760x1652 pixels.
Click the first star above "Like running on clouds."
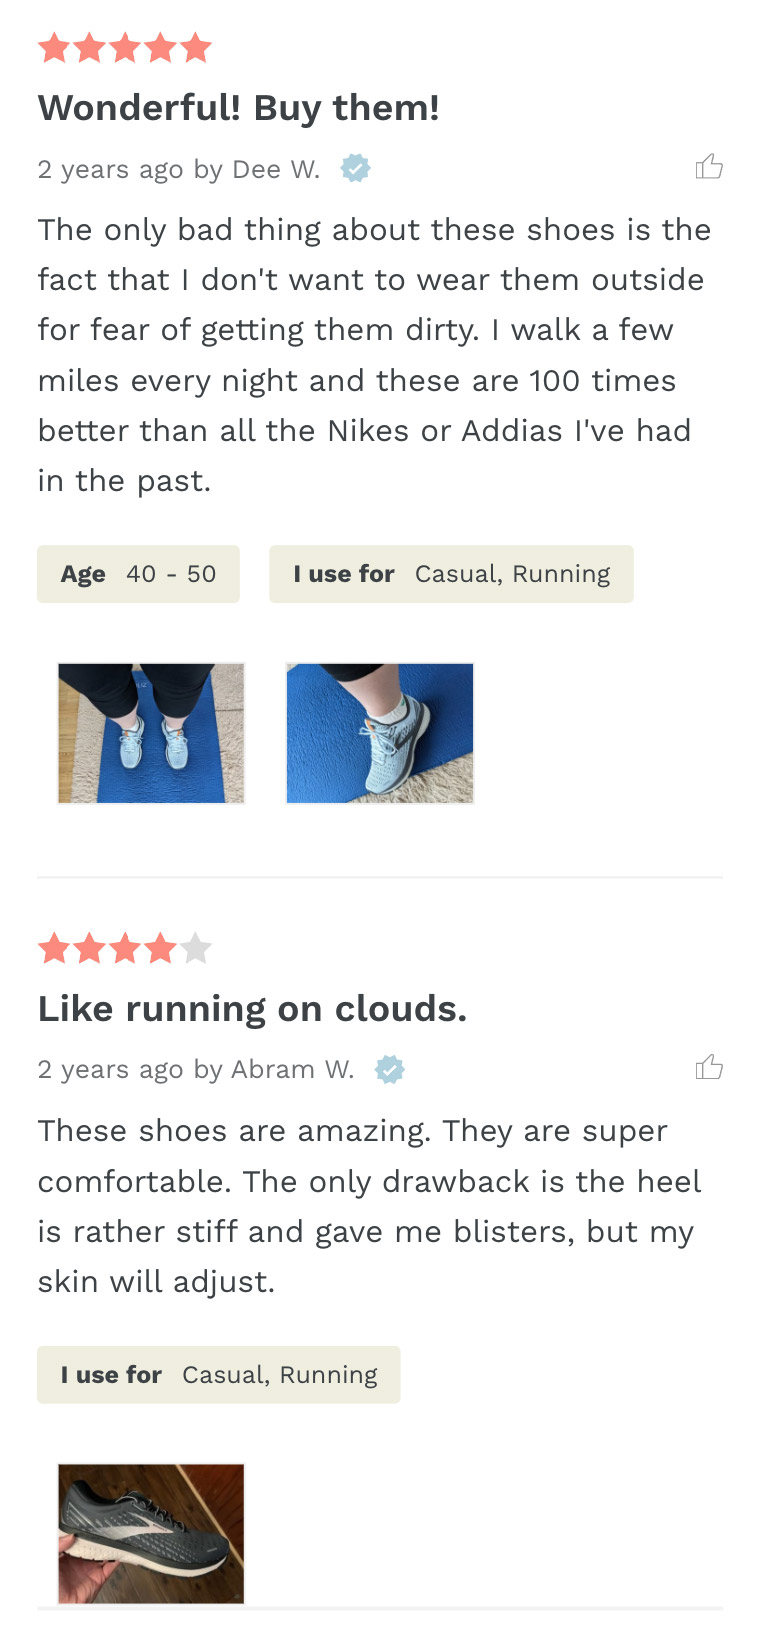(54, 948)
